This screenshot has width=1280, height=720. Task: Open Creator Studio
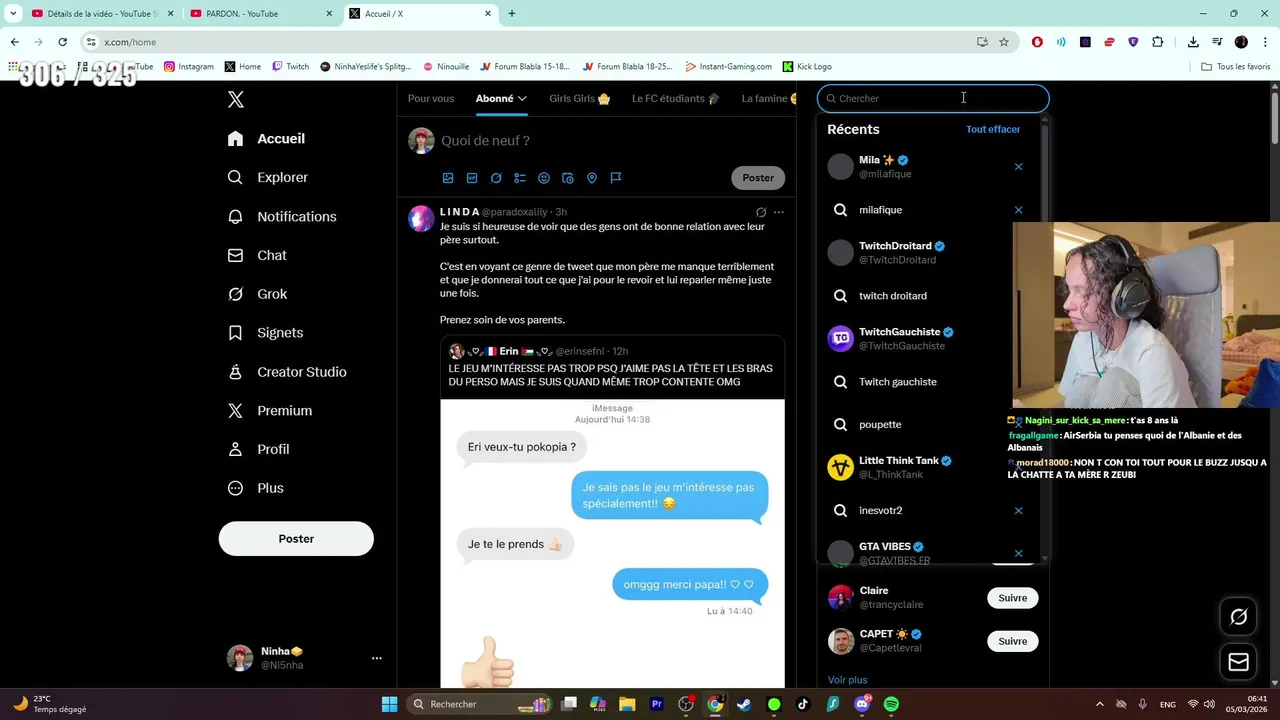pos(287,372)
